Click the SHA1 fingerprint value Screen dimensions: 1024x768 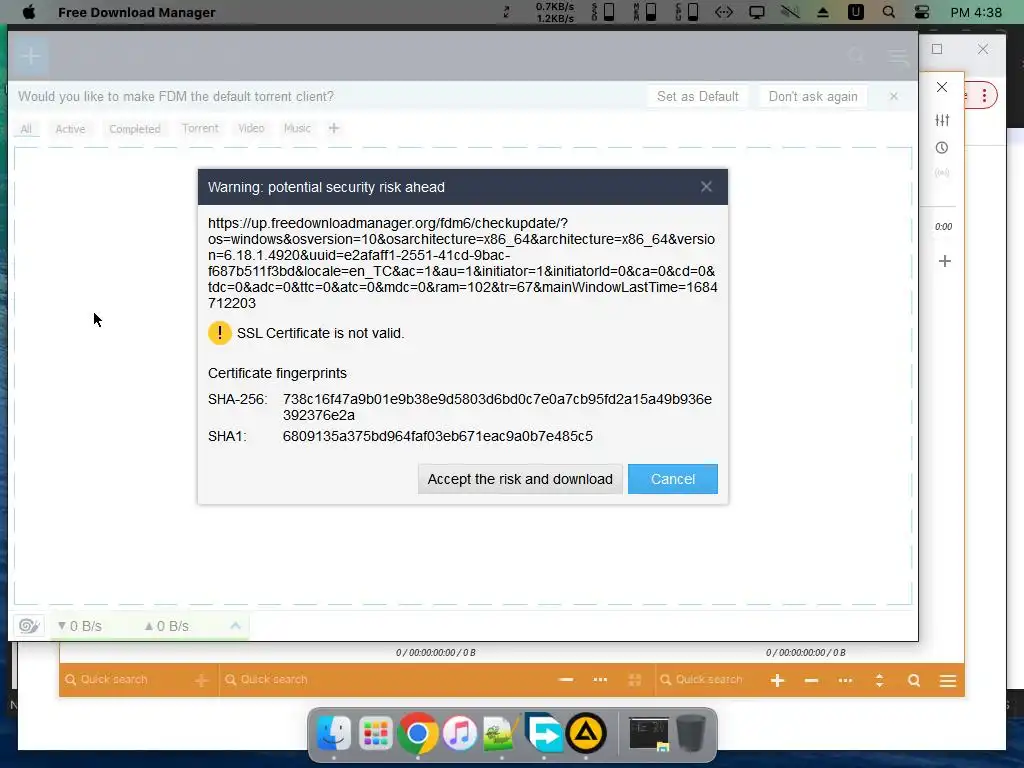[x=438, y=436]
